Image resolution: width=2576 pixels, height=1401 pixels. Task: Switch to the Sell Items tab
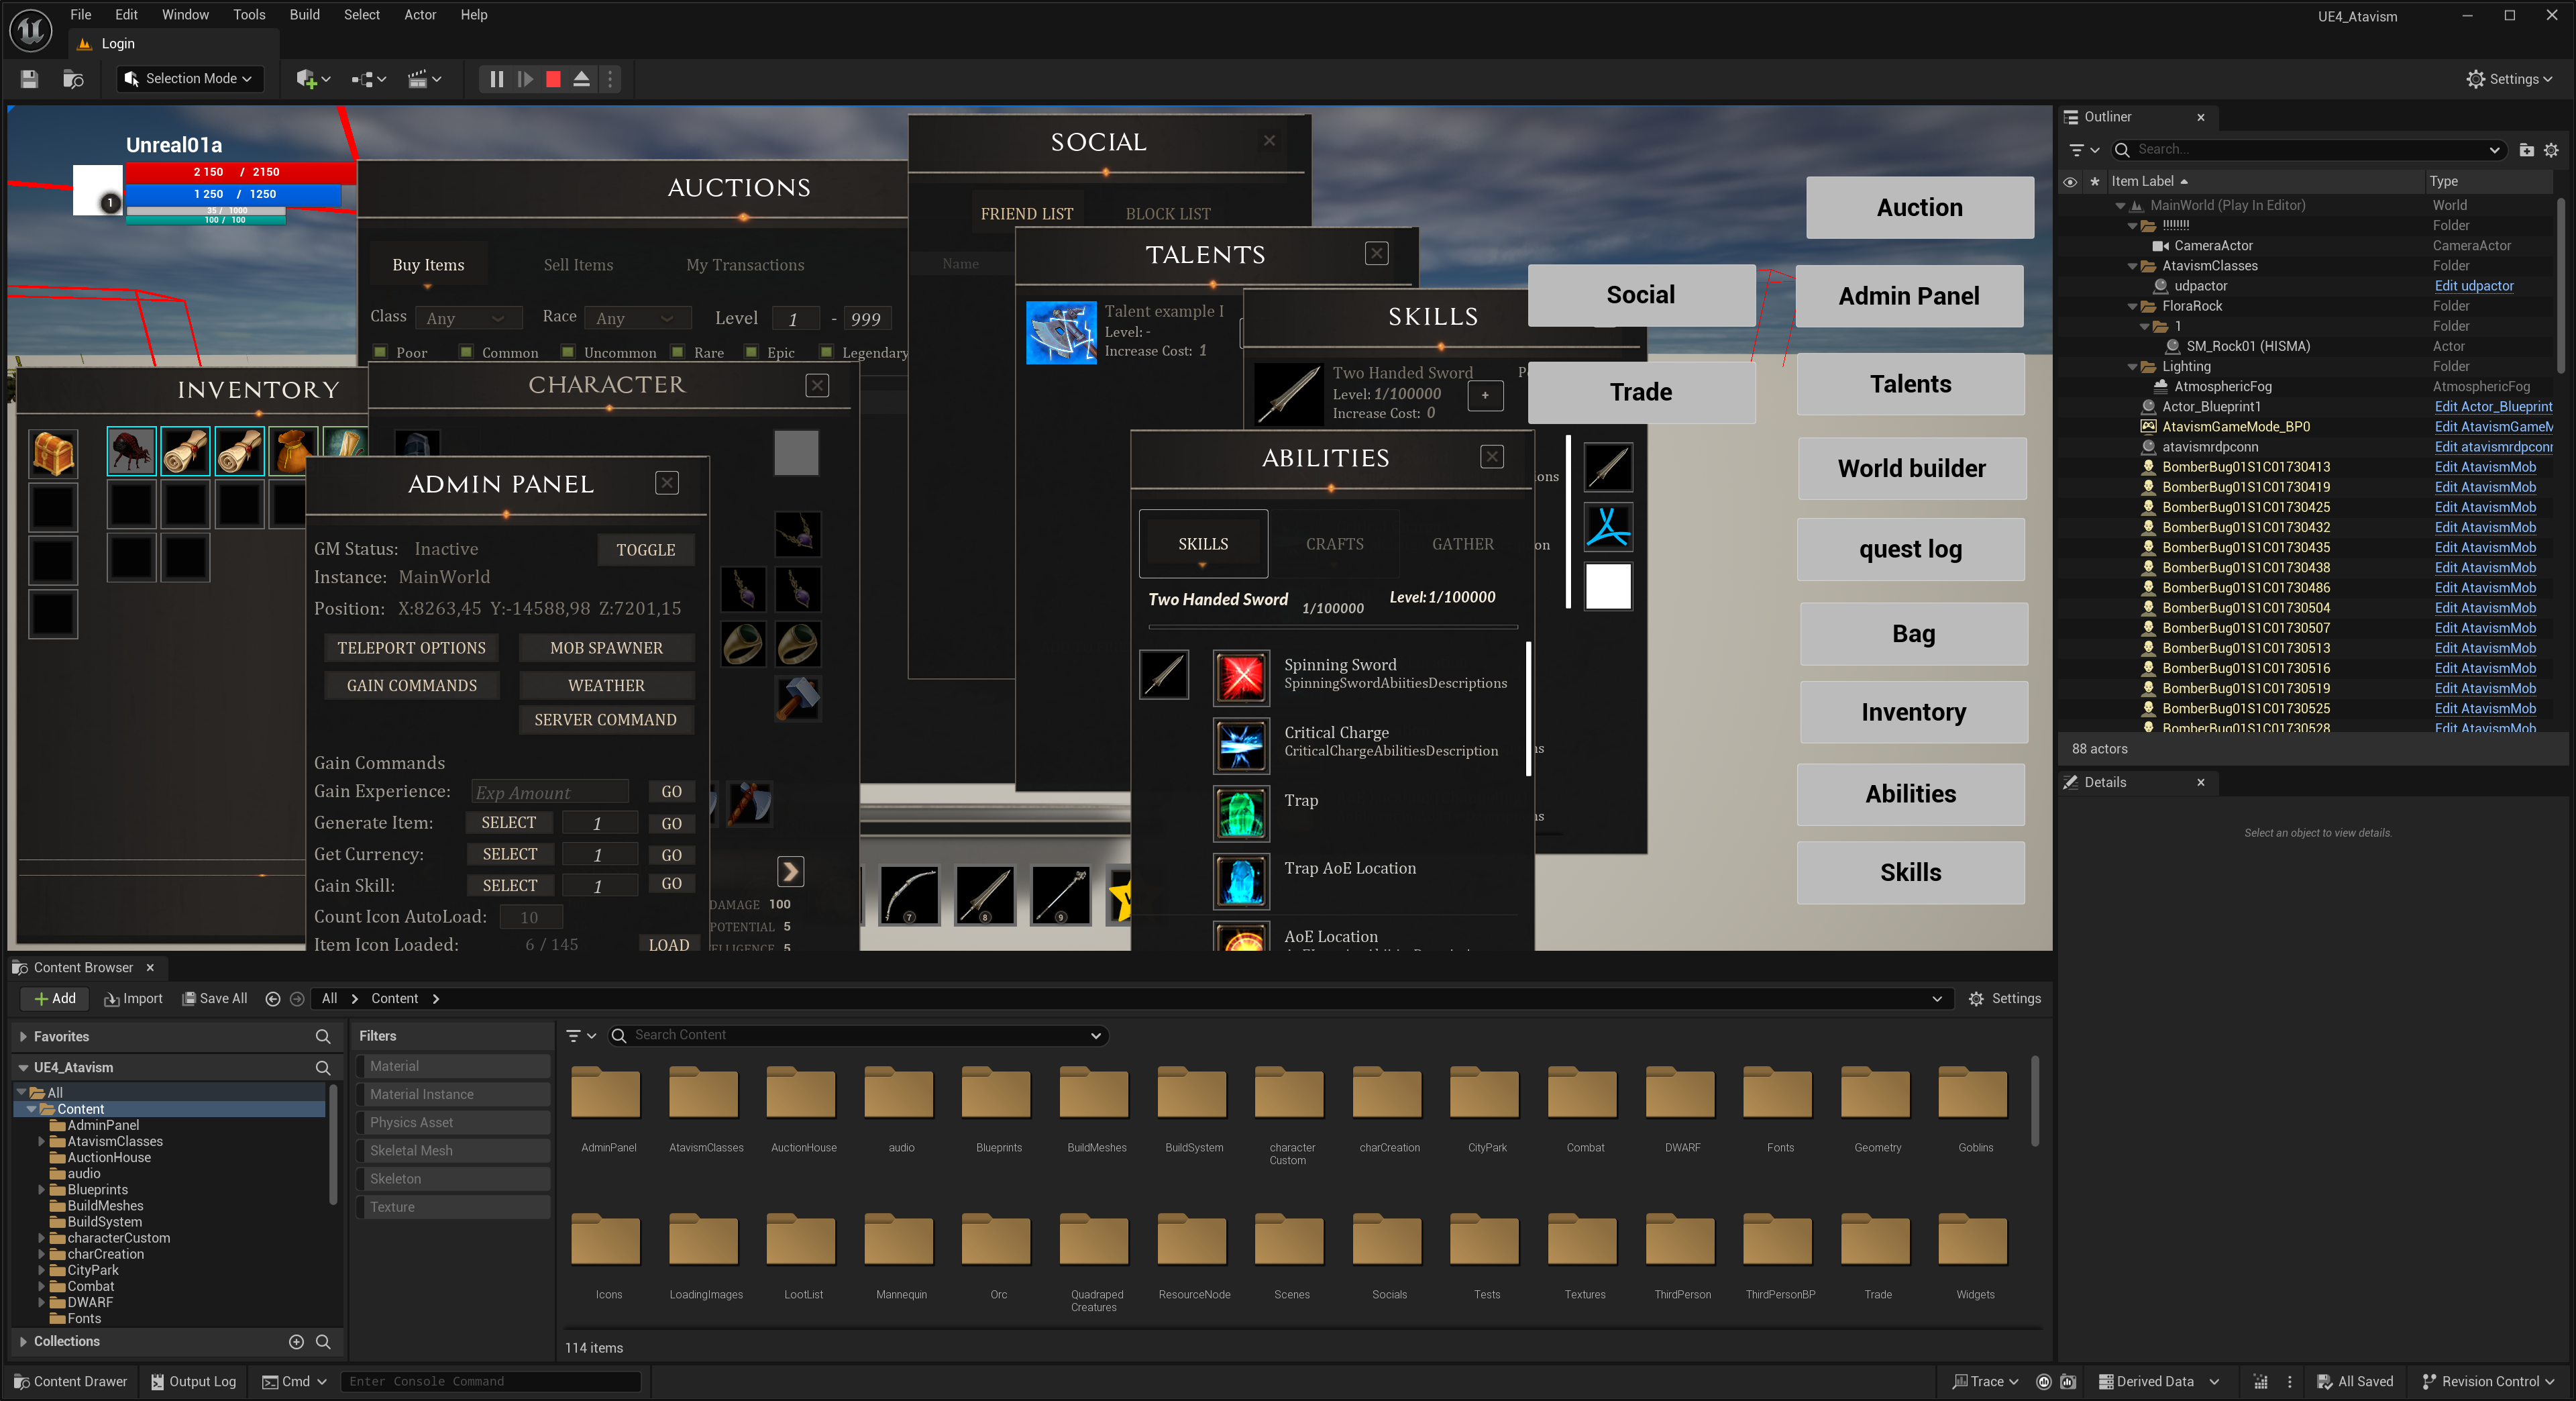tap(578, 265)
